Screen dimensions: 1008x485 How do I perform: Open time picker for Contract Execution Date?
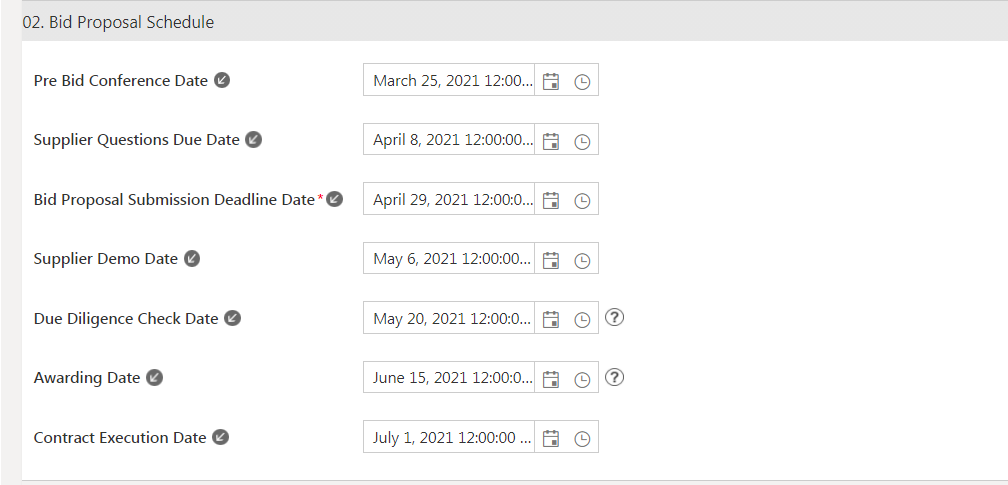[x=582, y=438]
